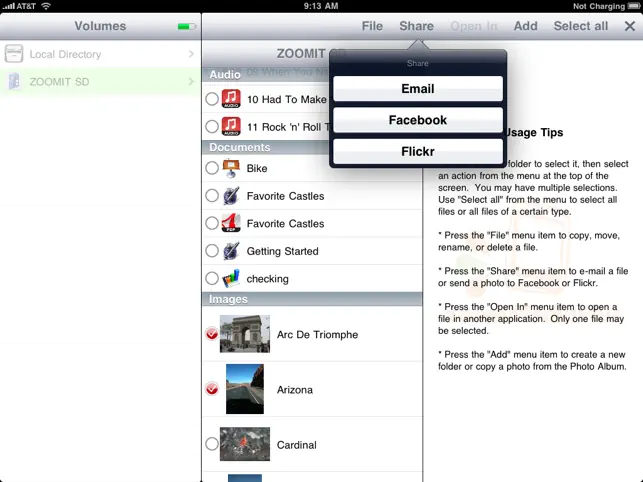643x482 pixels.
Task: Click the Wi-Fi icon in the status bar
Action: [46, 6]
